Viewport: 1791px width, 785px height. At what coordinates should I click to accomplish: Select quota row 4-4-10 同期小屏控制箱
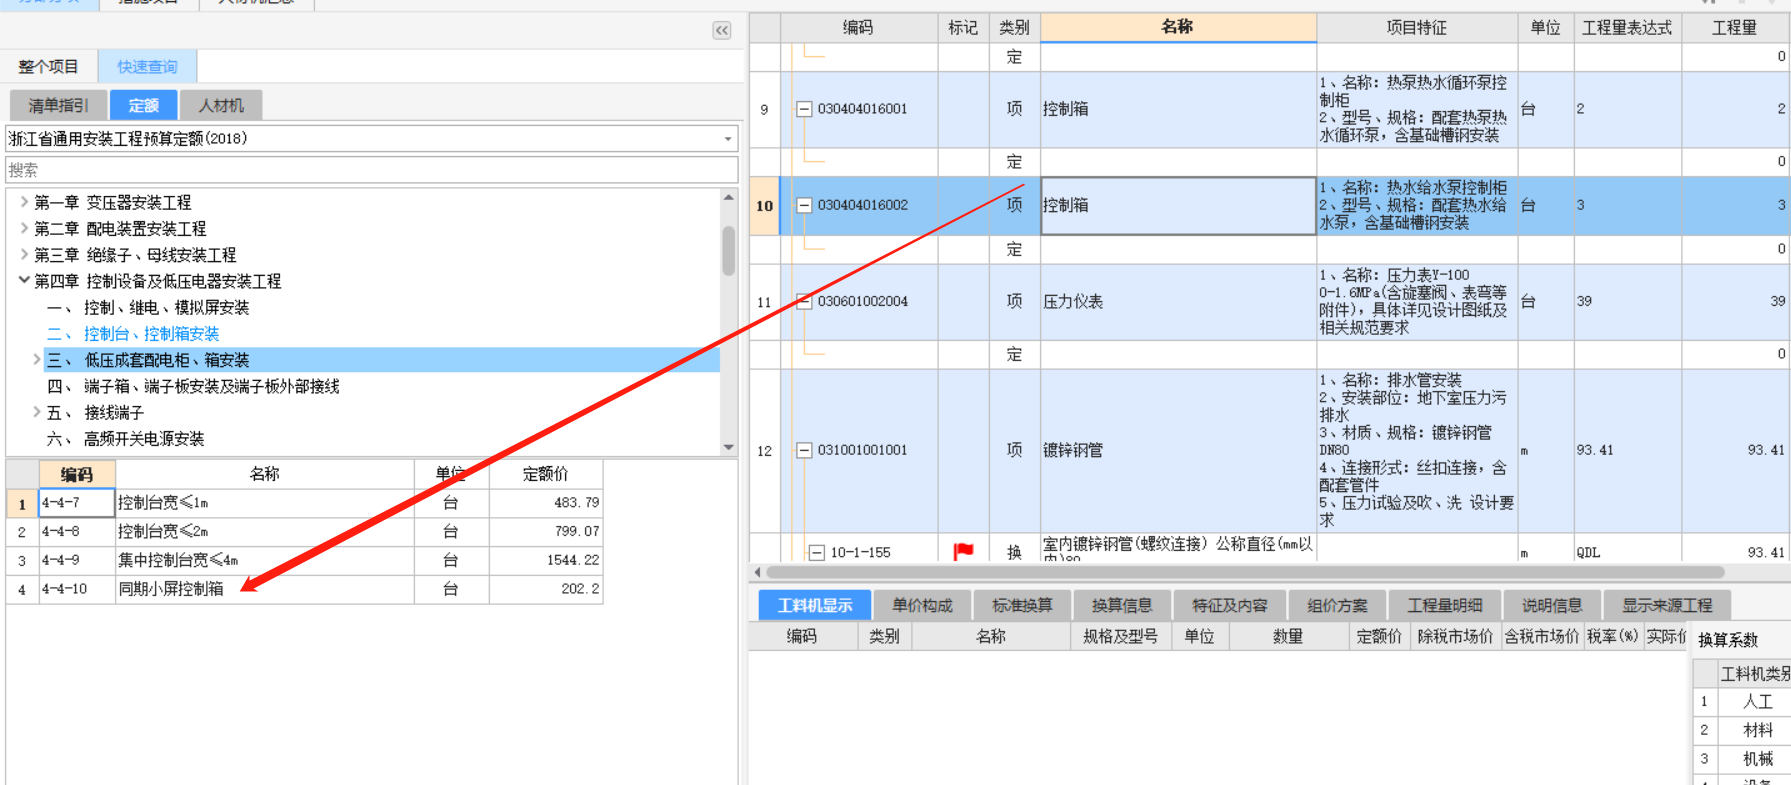tap(304, 589)
